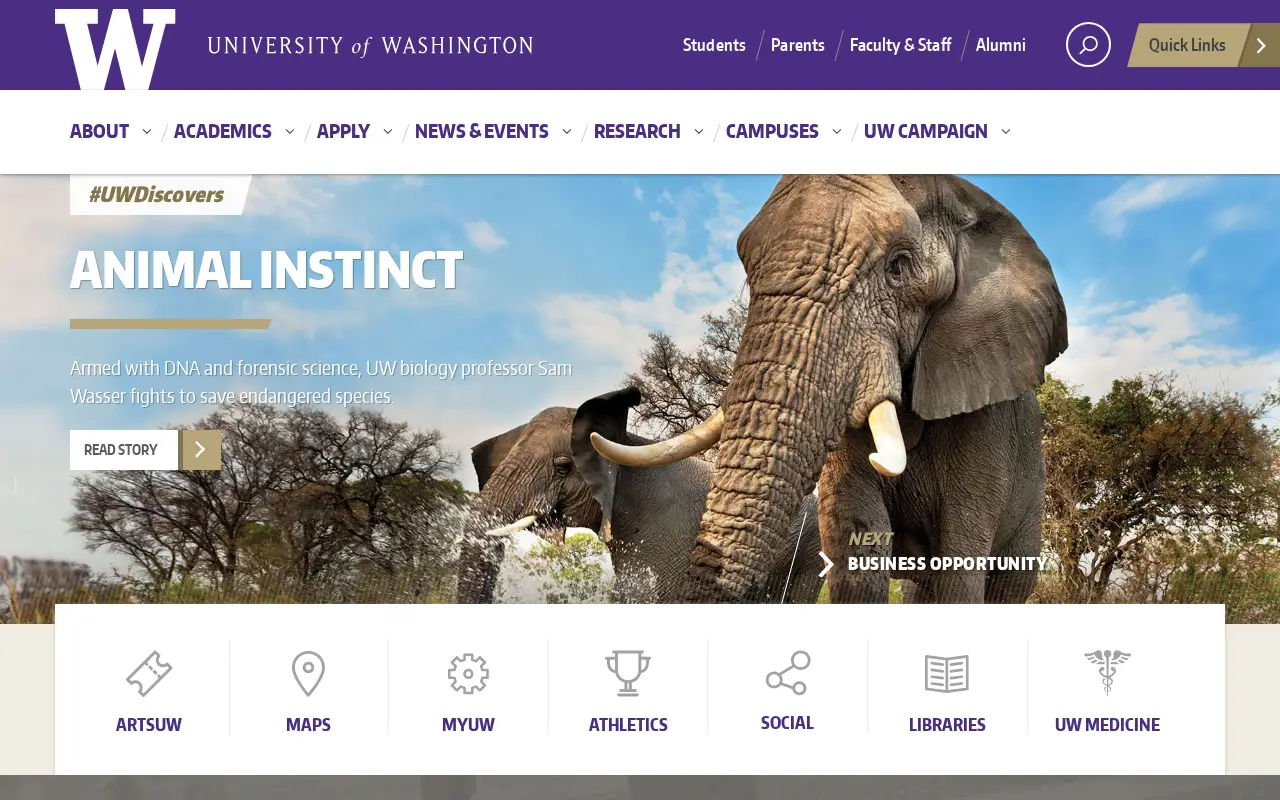Click the arrow beside Read Story

200,450
